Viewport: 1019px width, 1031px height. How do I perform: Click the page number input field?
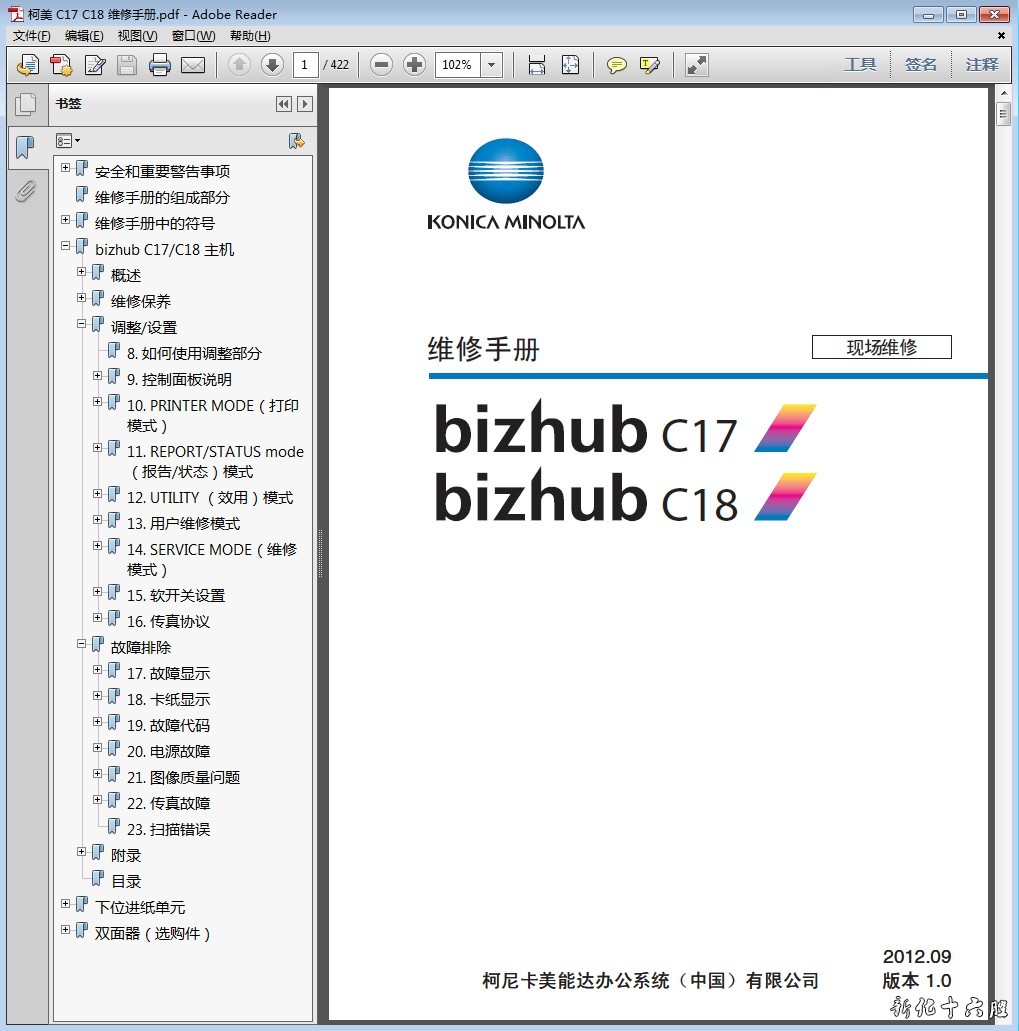pos(306,65)
